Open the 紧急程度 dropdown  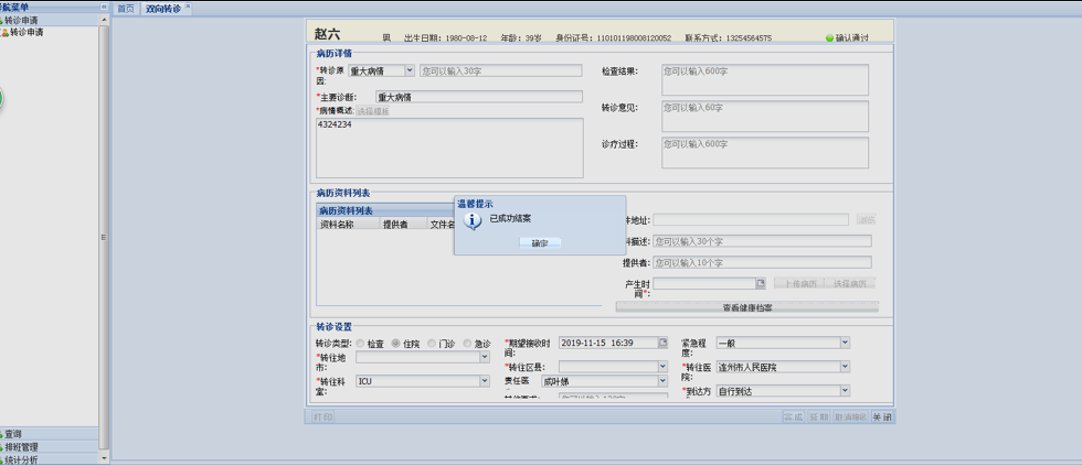pos(844,343)
